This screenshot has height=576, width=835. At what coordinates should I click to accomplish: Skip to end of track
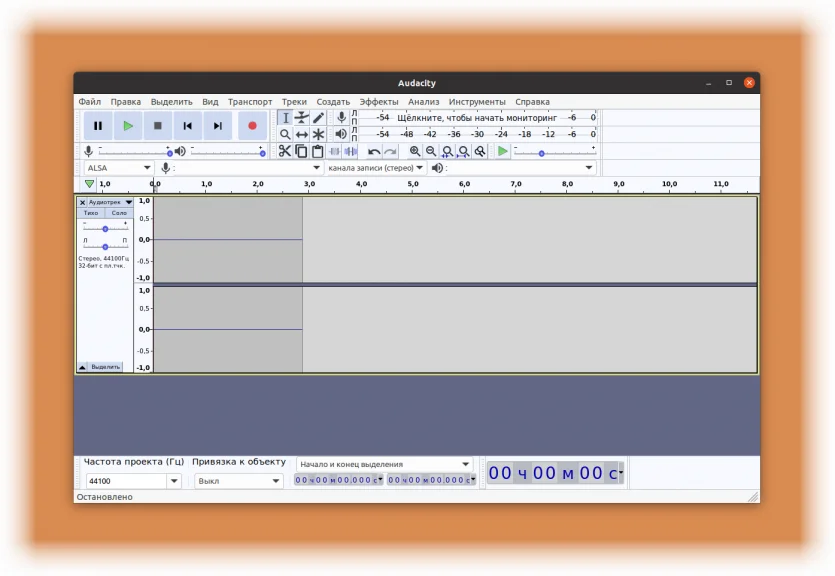coord(217,126)
